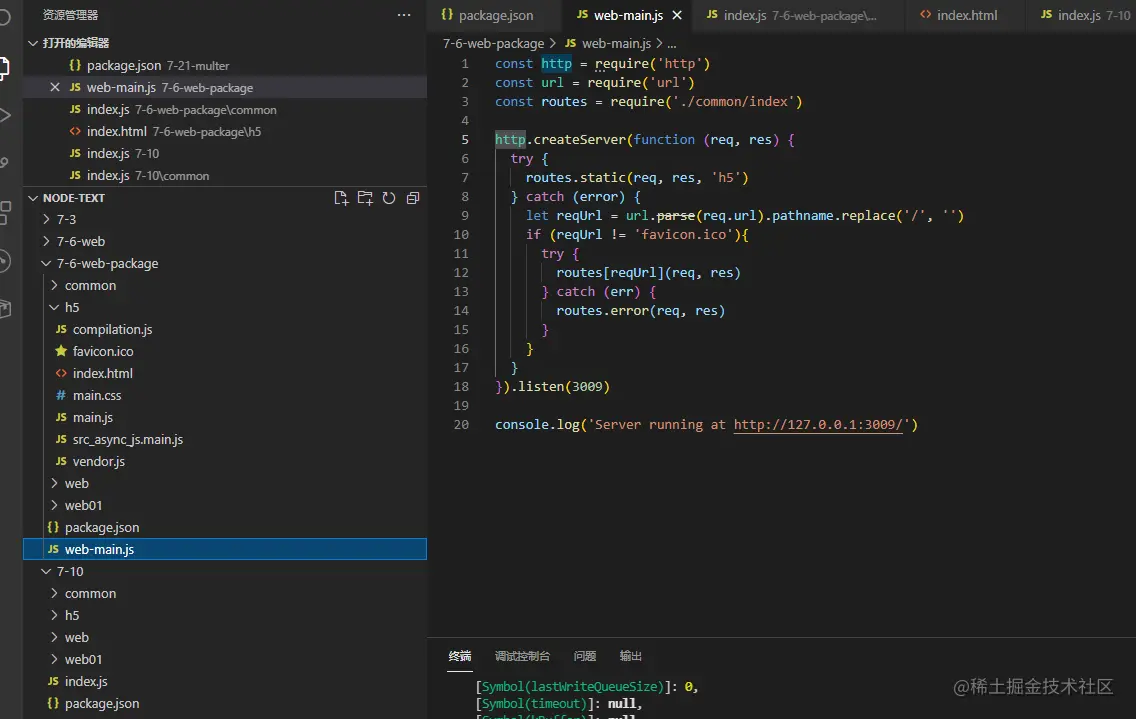1136x719 pixels.
Task: Open the http://127.0.0.1:3009/ link in code
Action: pos(819,425)
